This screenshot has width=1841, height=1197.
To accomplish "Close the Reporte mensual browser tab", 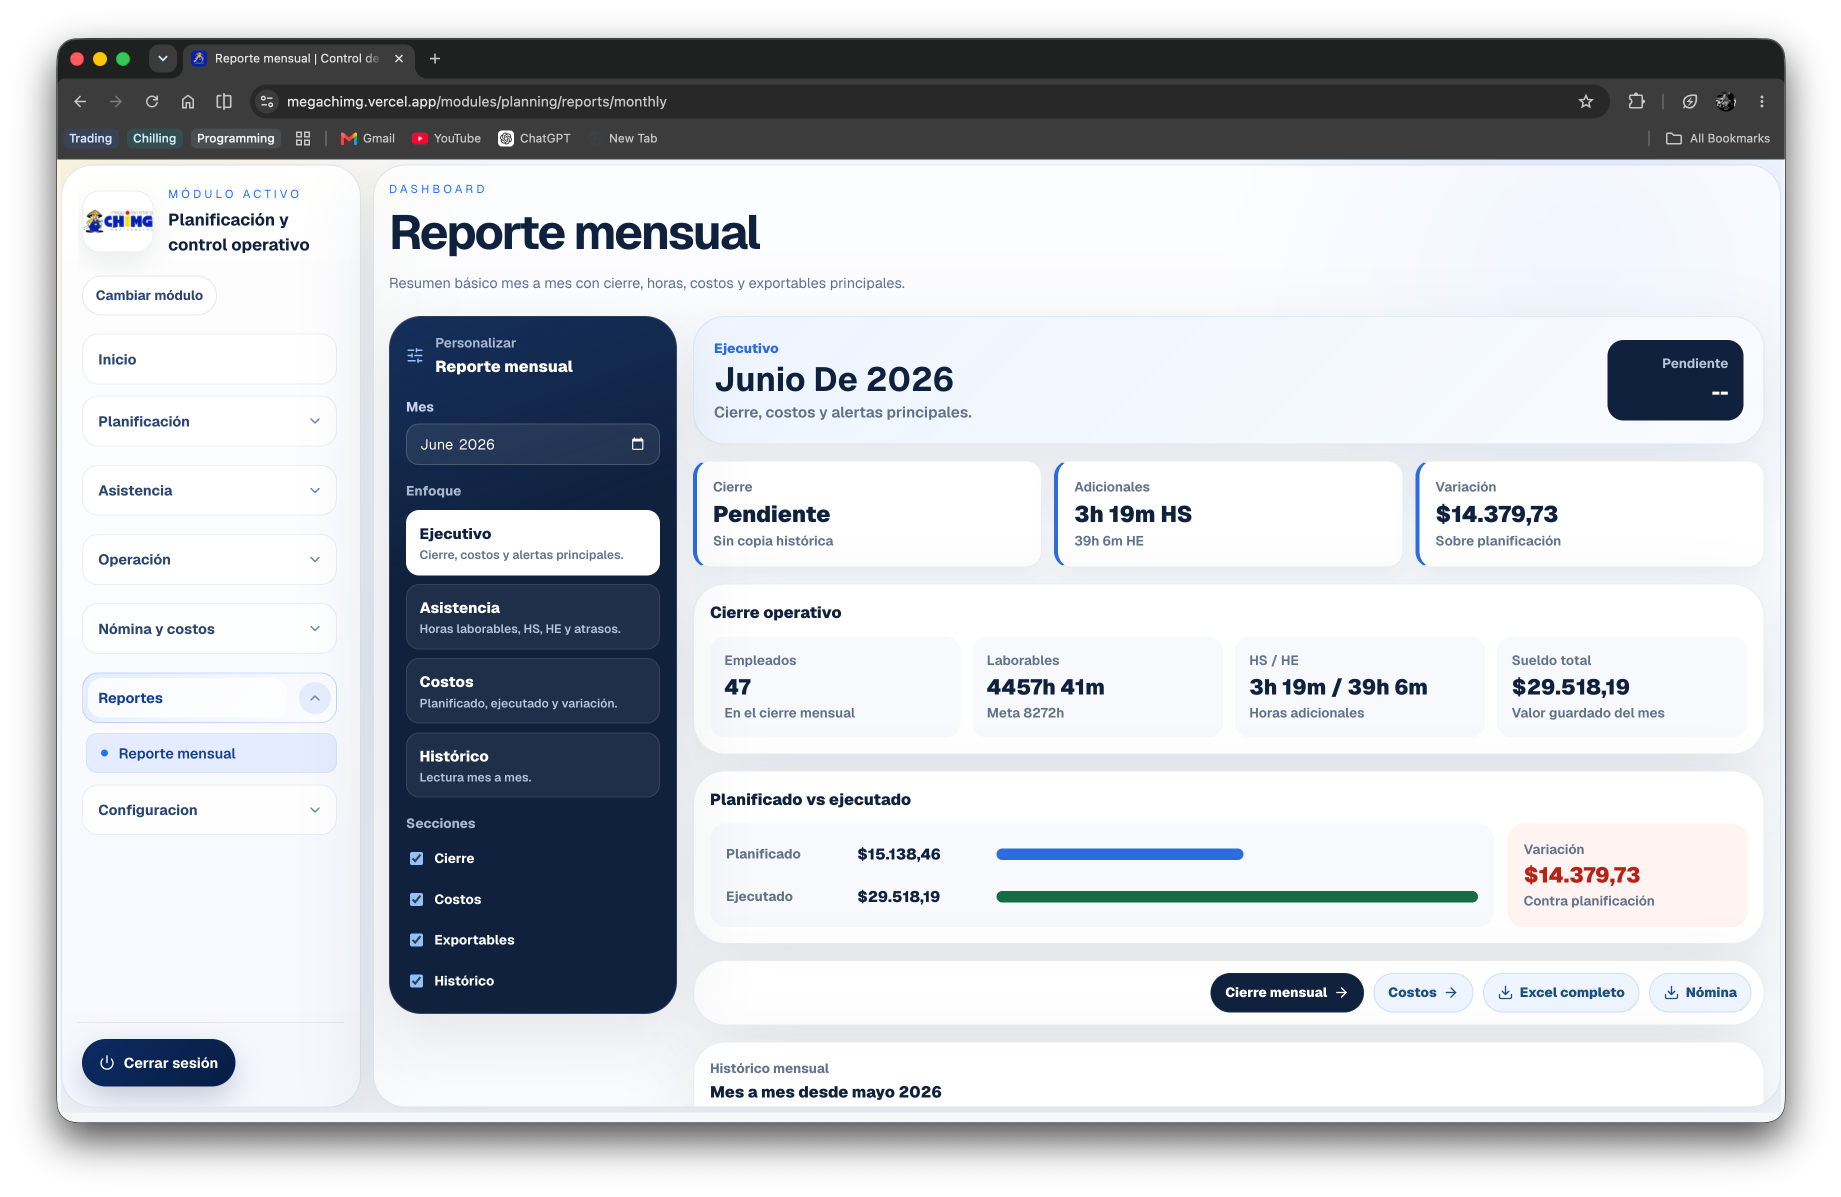I will [399, 58].
